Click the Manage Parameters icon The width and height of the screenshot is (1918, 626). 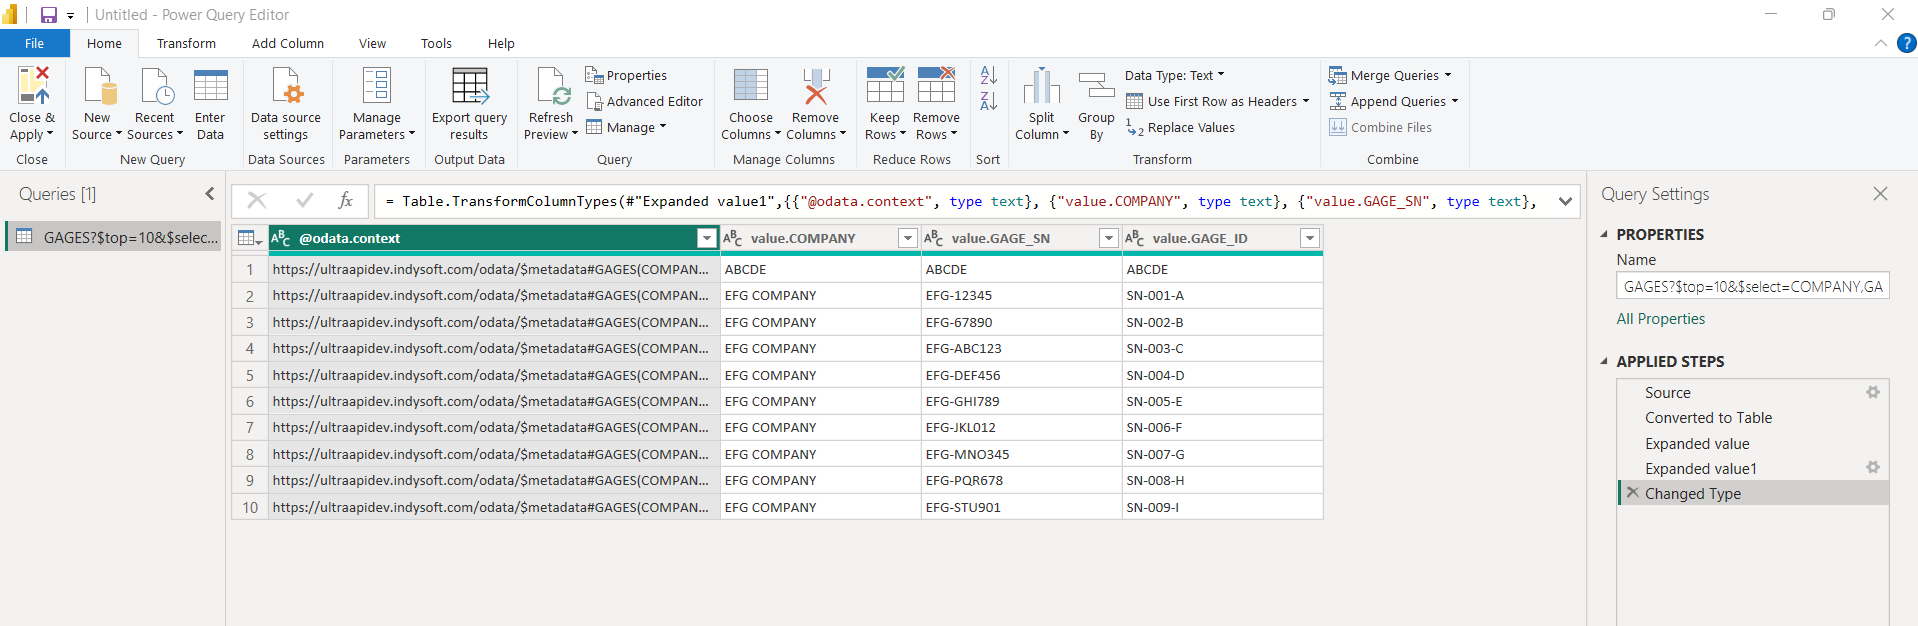click(377, 86)
